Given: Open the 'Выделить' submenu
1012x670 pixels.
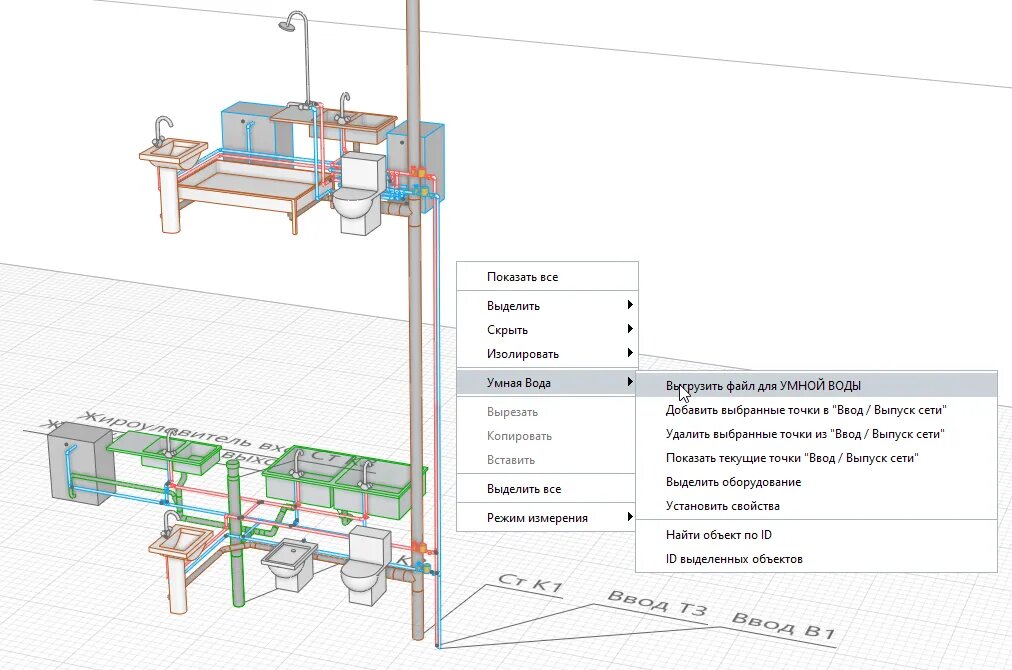Looking at the screenshot, I should (547, 305).
